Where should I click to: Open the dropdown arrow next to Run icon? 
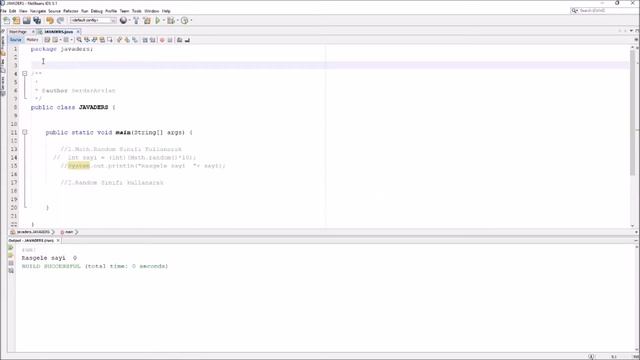coord(164,20)
